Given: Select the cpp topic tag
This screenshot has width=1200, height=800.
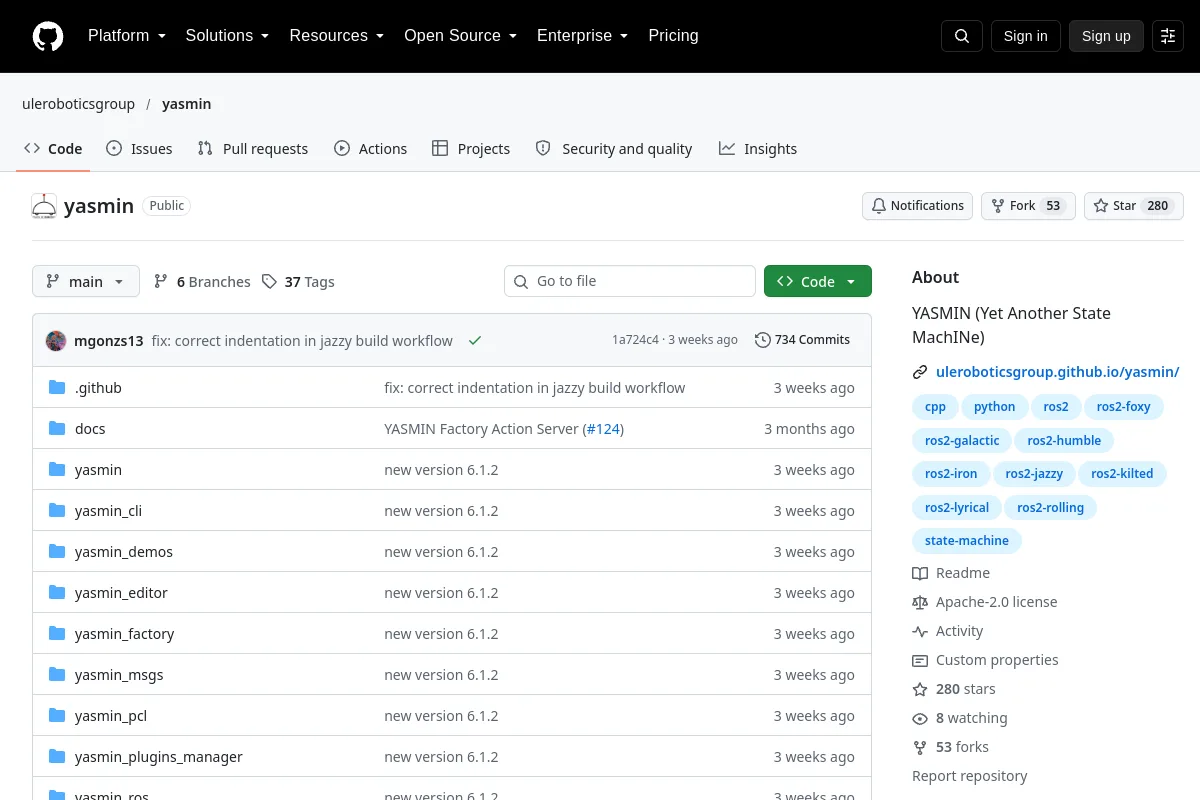Looking at the screenshot, I should click(x=935, y=407).
